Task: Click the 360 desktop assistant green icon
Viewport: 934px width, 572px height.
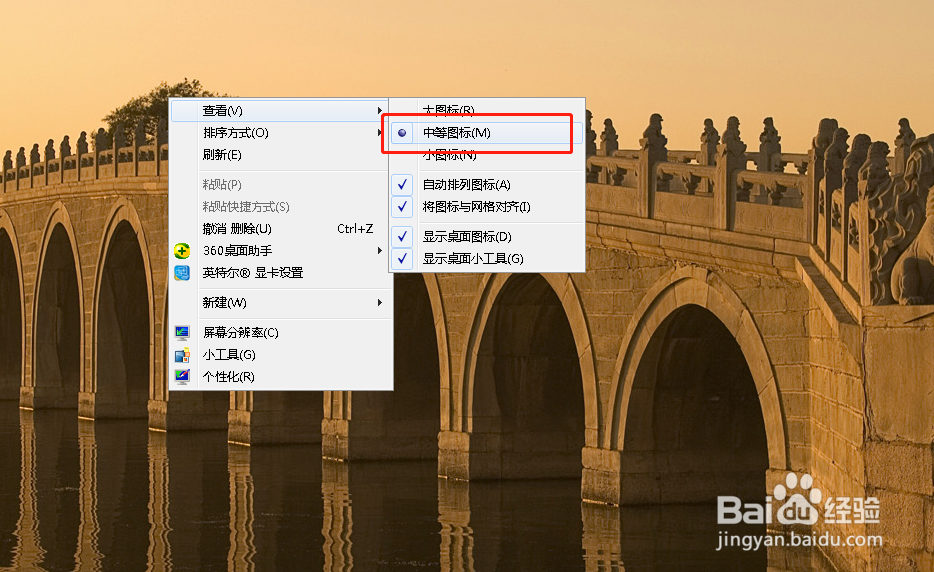Action: click(x=182, y=251)
